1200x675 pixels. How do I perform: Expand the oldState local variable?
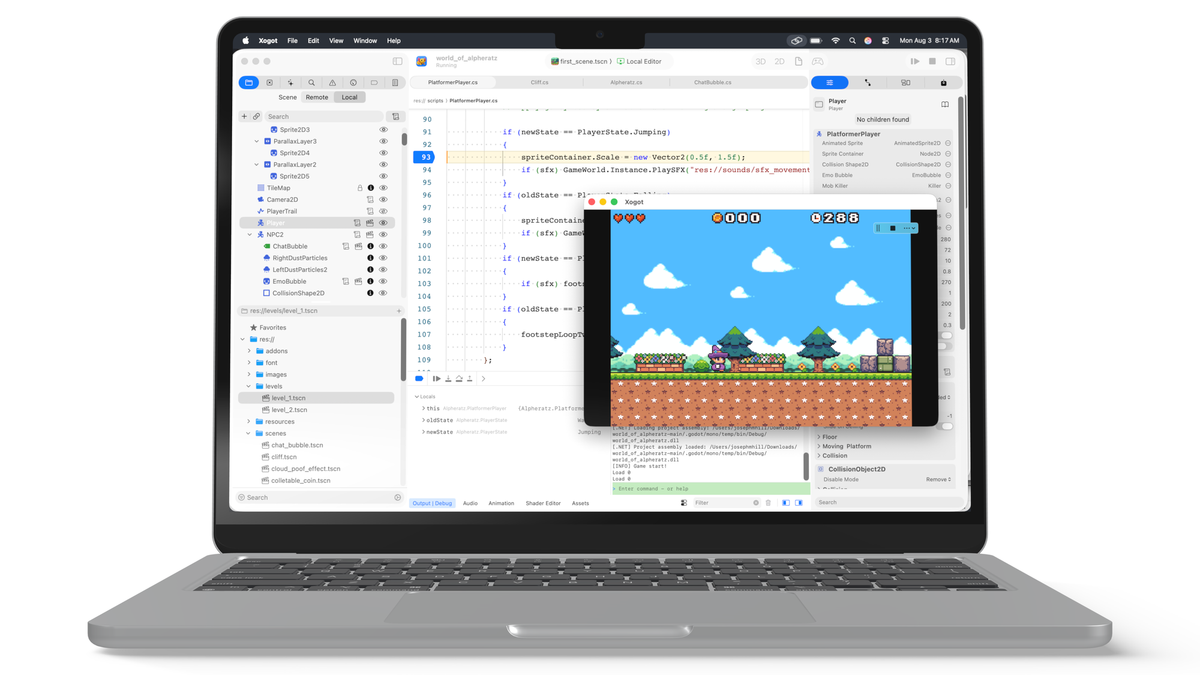click(x=424, y=420)
